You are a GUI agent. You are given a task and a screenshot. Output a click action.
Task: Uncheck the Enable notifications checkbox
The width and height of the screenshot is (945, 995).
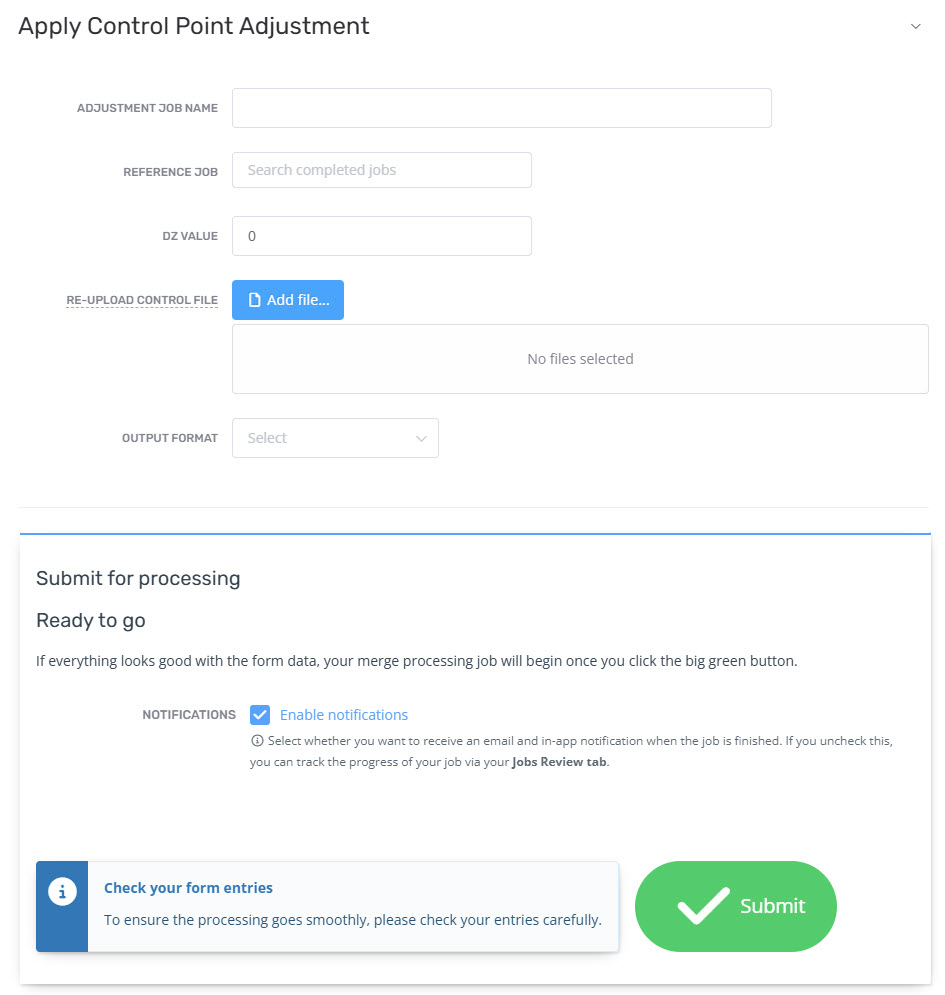260,714
